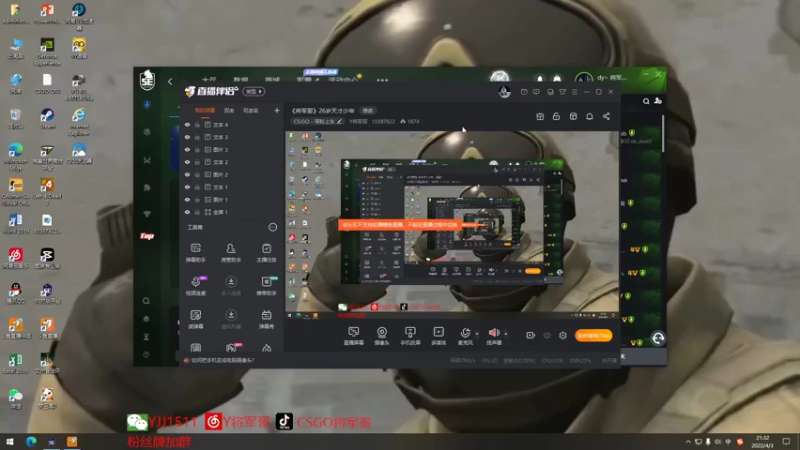
Task: Click the unlock padlock icon above the preview
Action: tap(556, 116)
